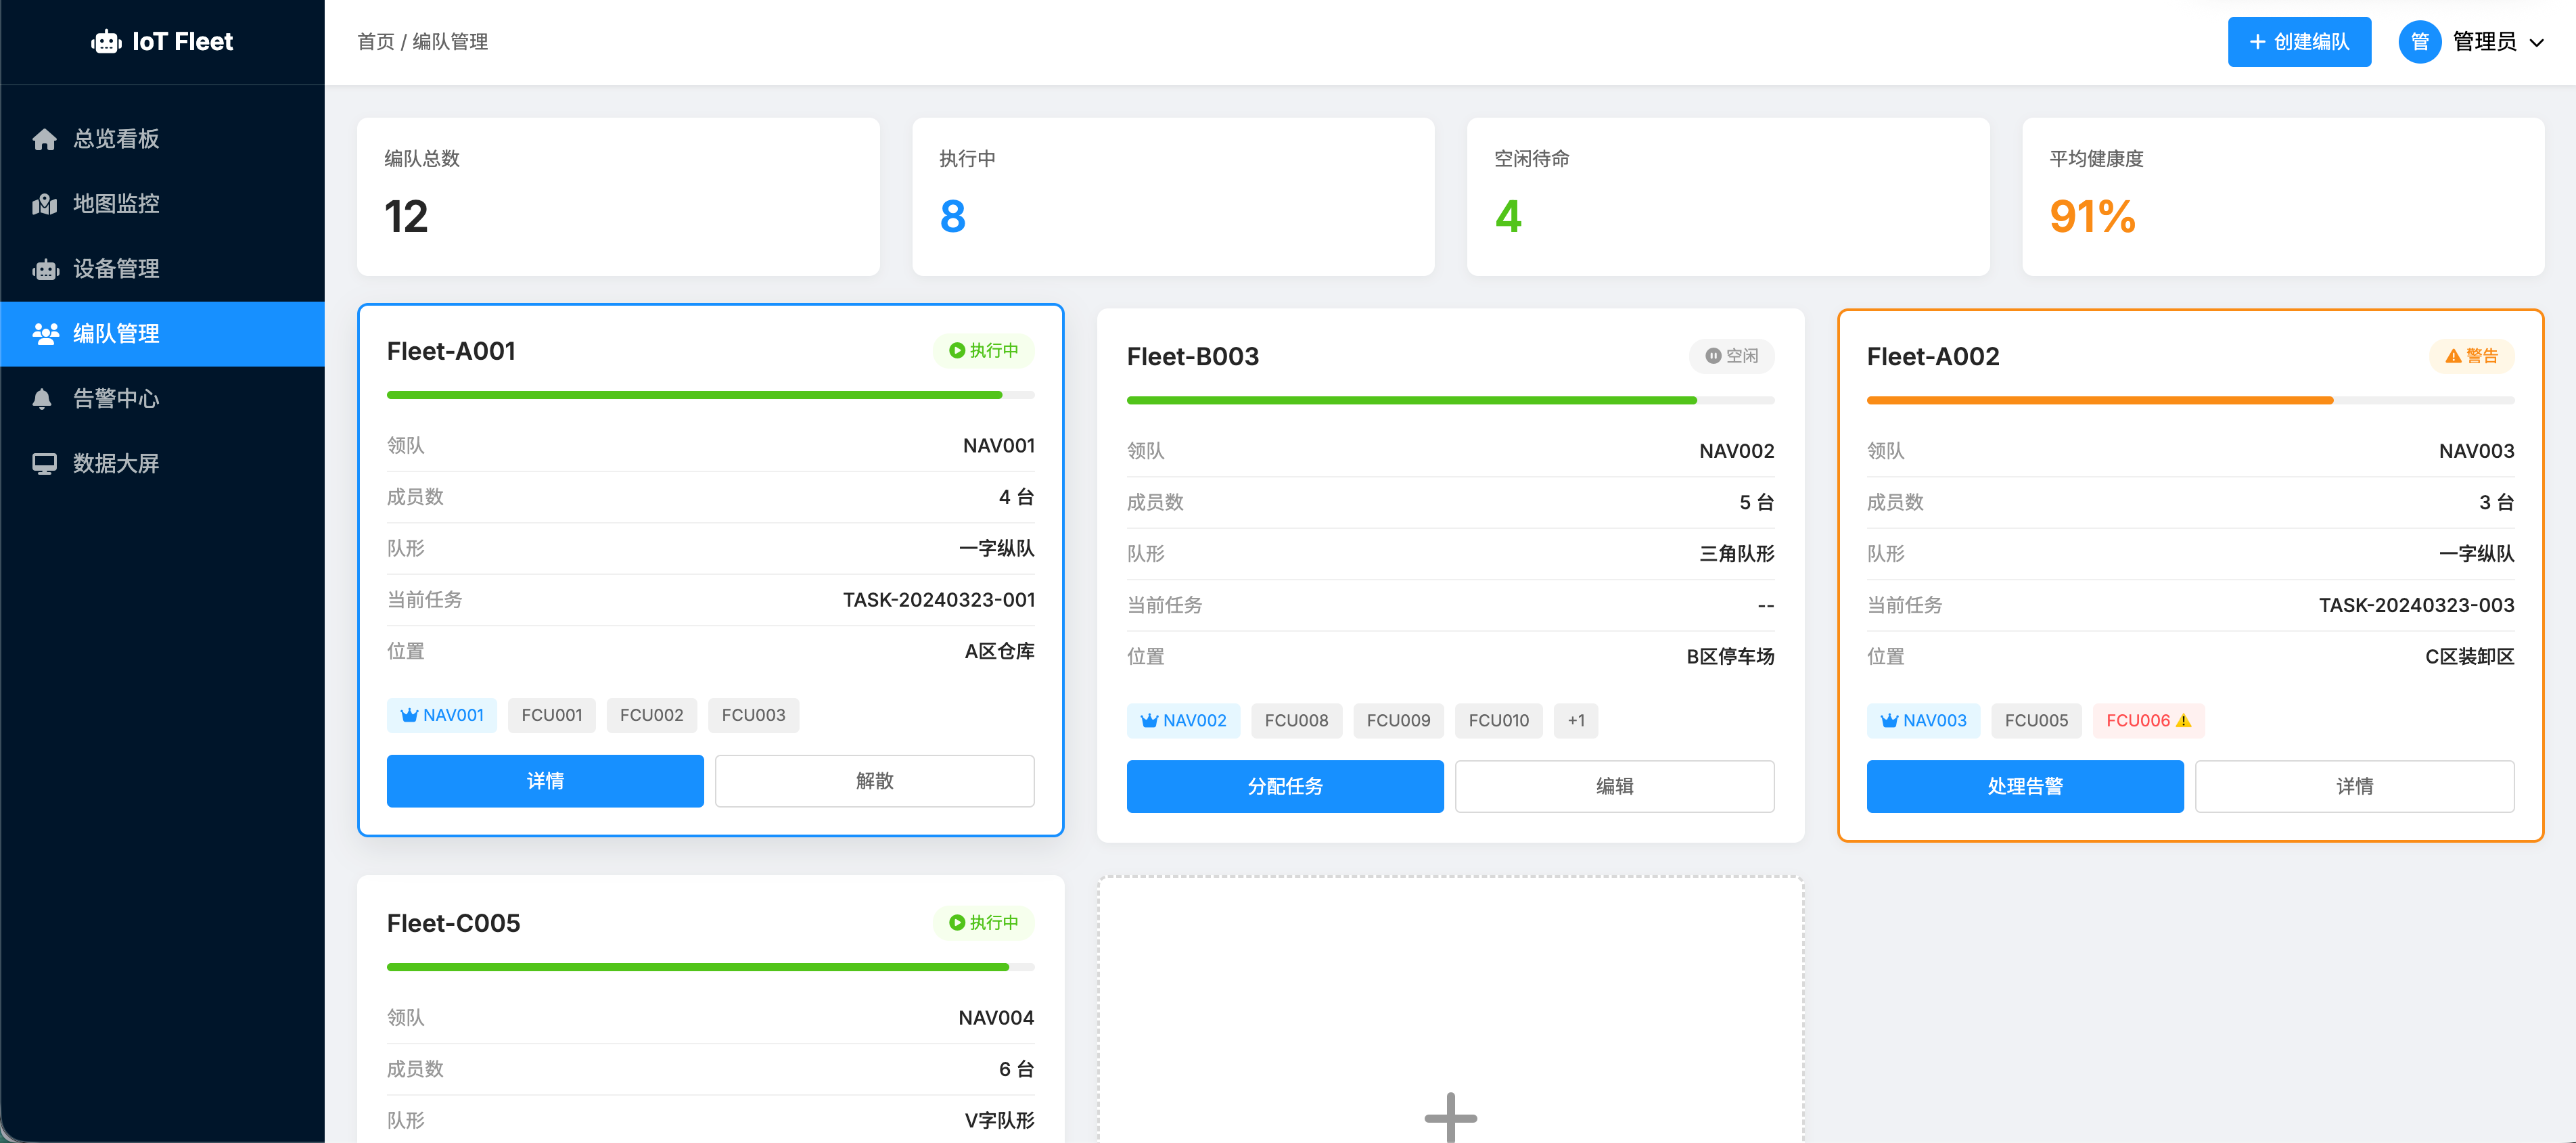Click the FCU001 member tag
This screenshot has height=1143, width=2576.
(552, 715)
